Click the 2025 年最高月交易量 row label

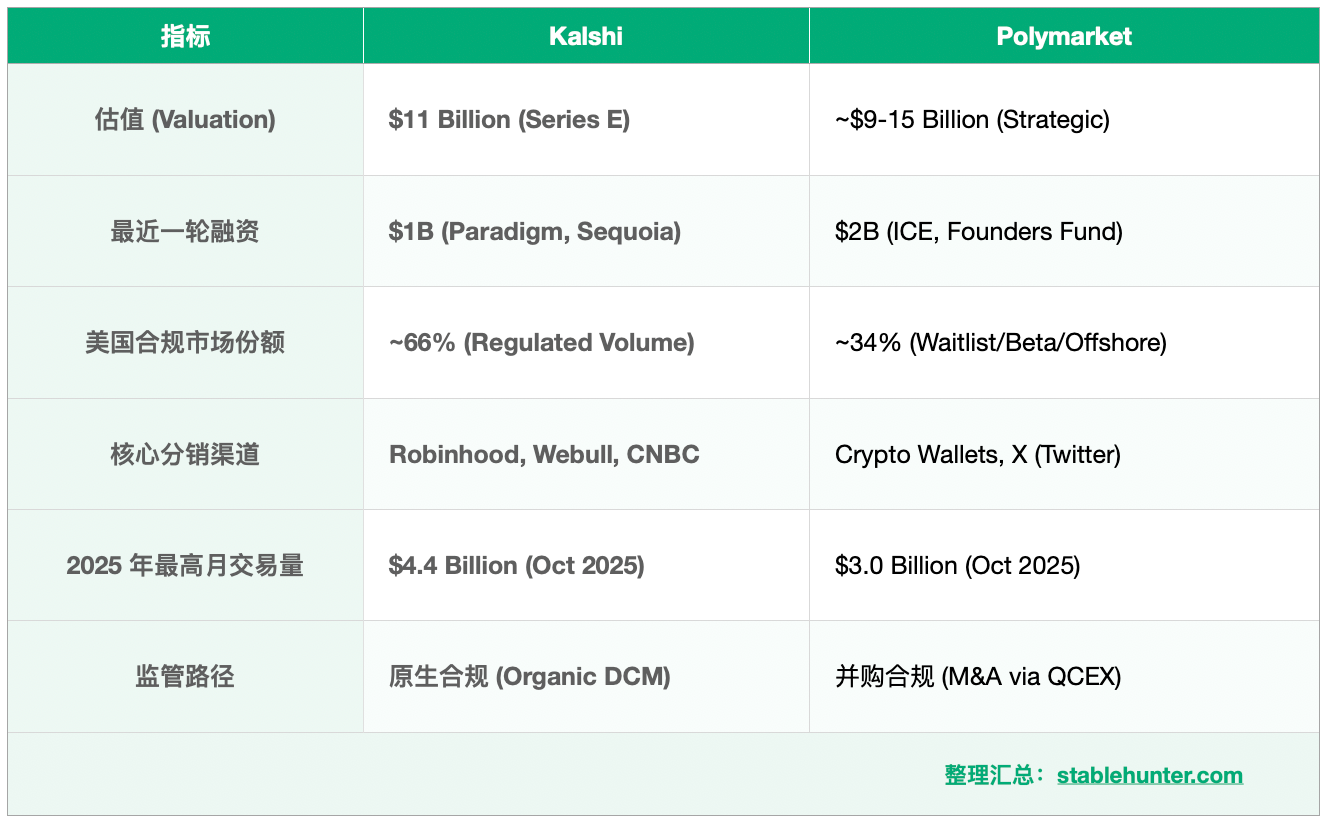pos(185,566)
